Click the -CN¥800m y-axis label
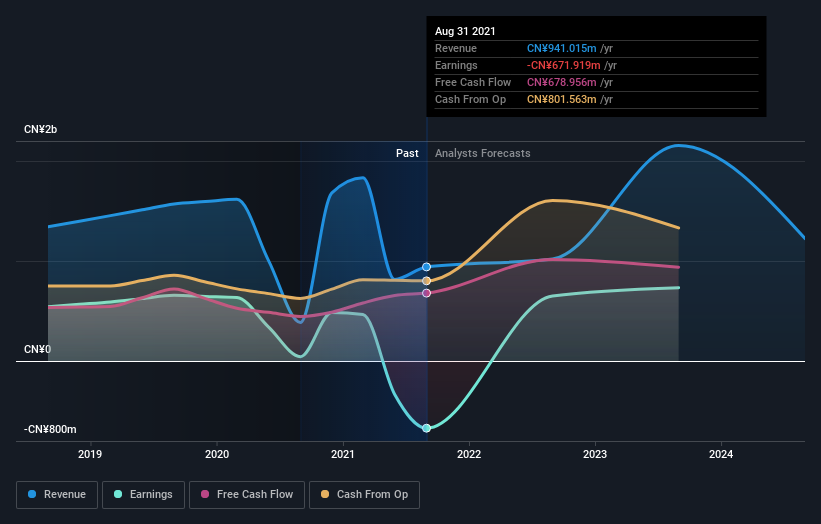This screenshot has width=821, height=524. pyautogui.click(x=50, y=429)
